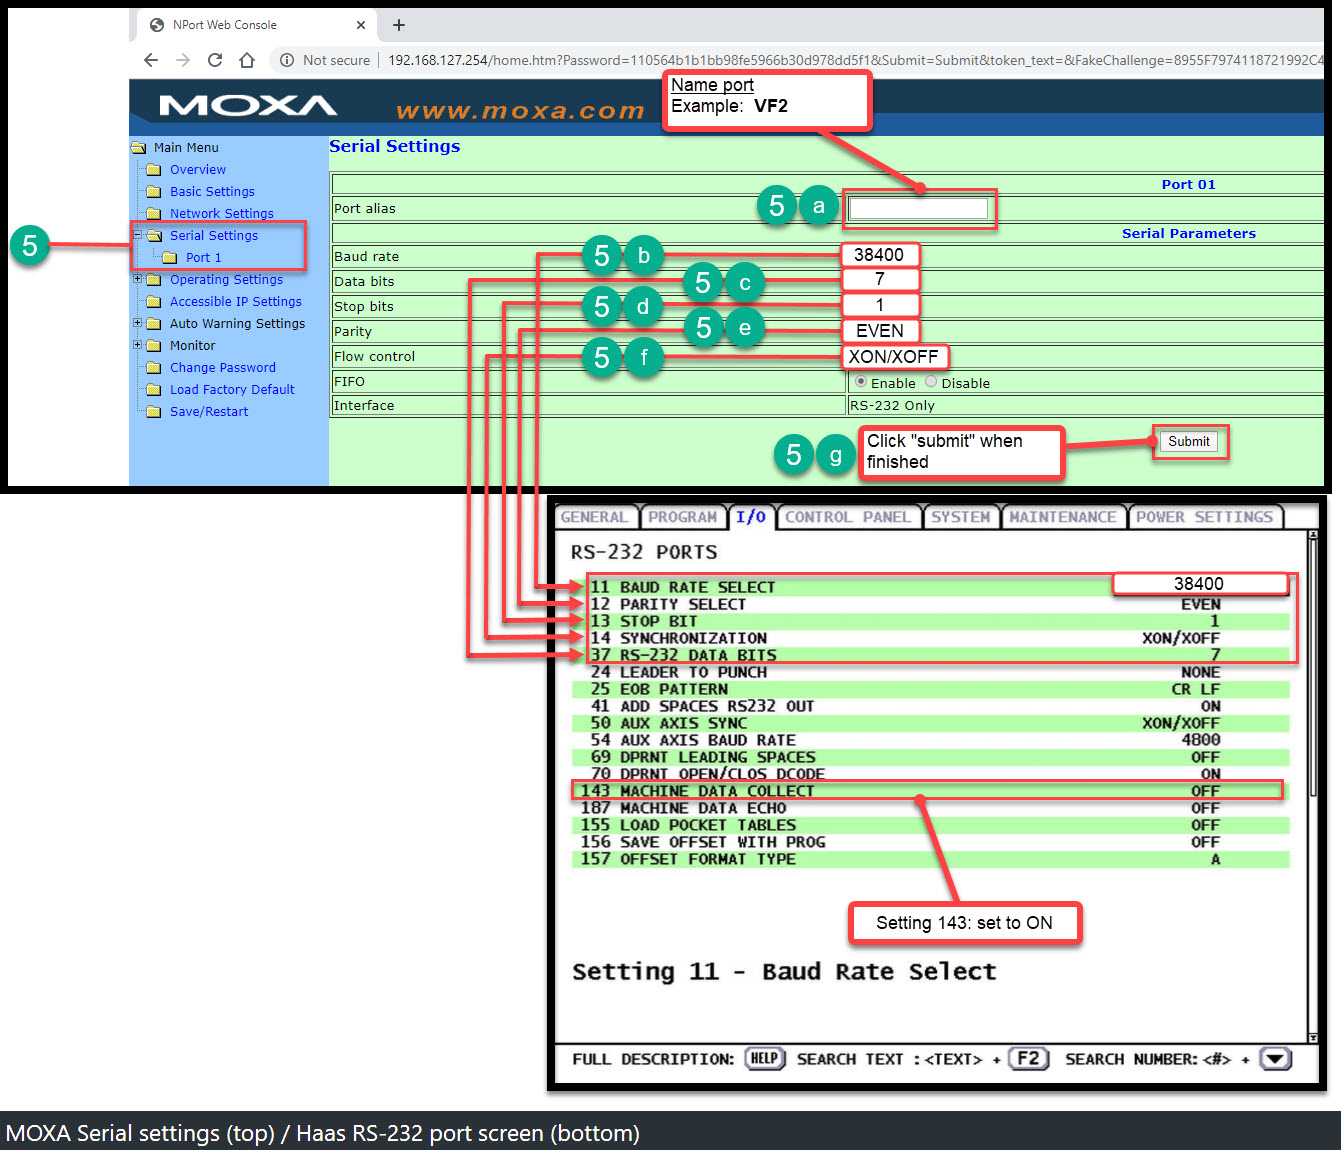Switch to the GENERAL tab on Haas screen
The image size is (1341, 1150).
(596, 517)
